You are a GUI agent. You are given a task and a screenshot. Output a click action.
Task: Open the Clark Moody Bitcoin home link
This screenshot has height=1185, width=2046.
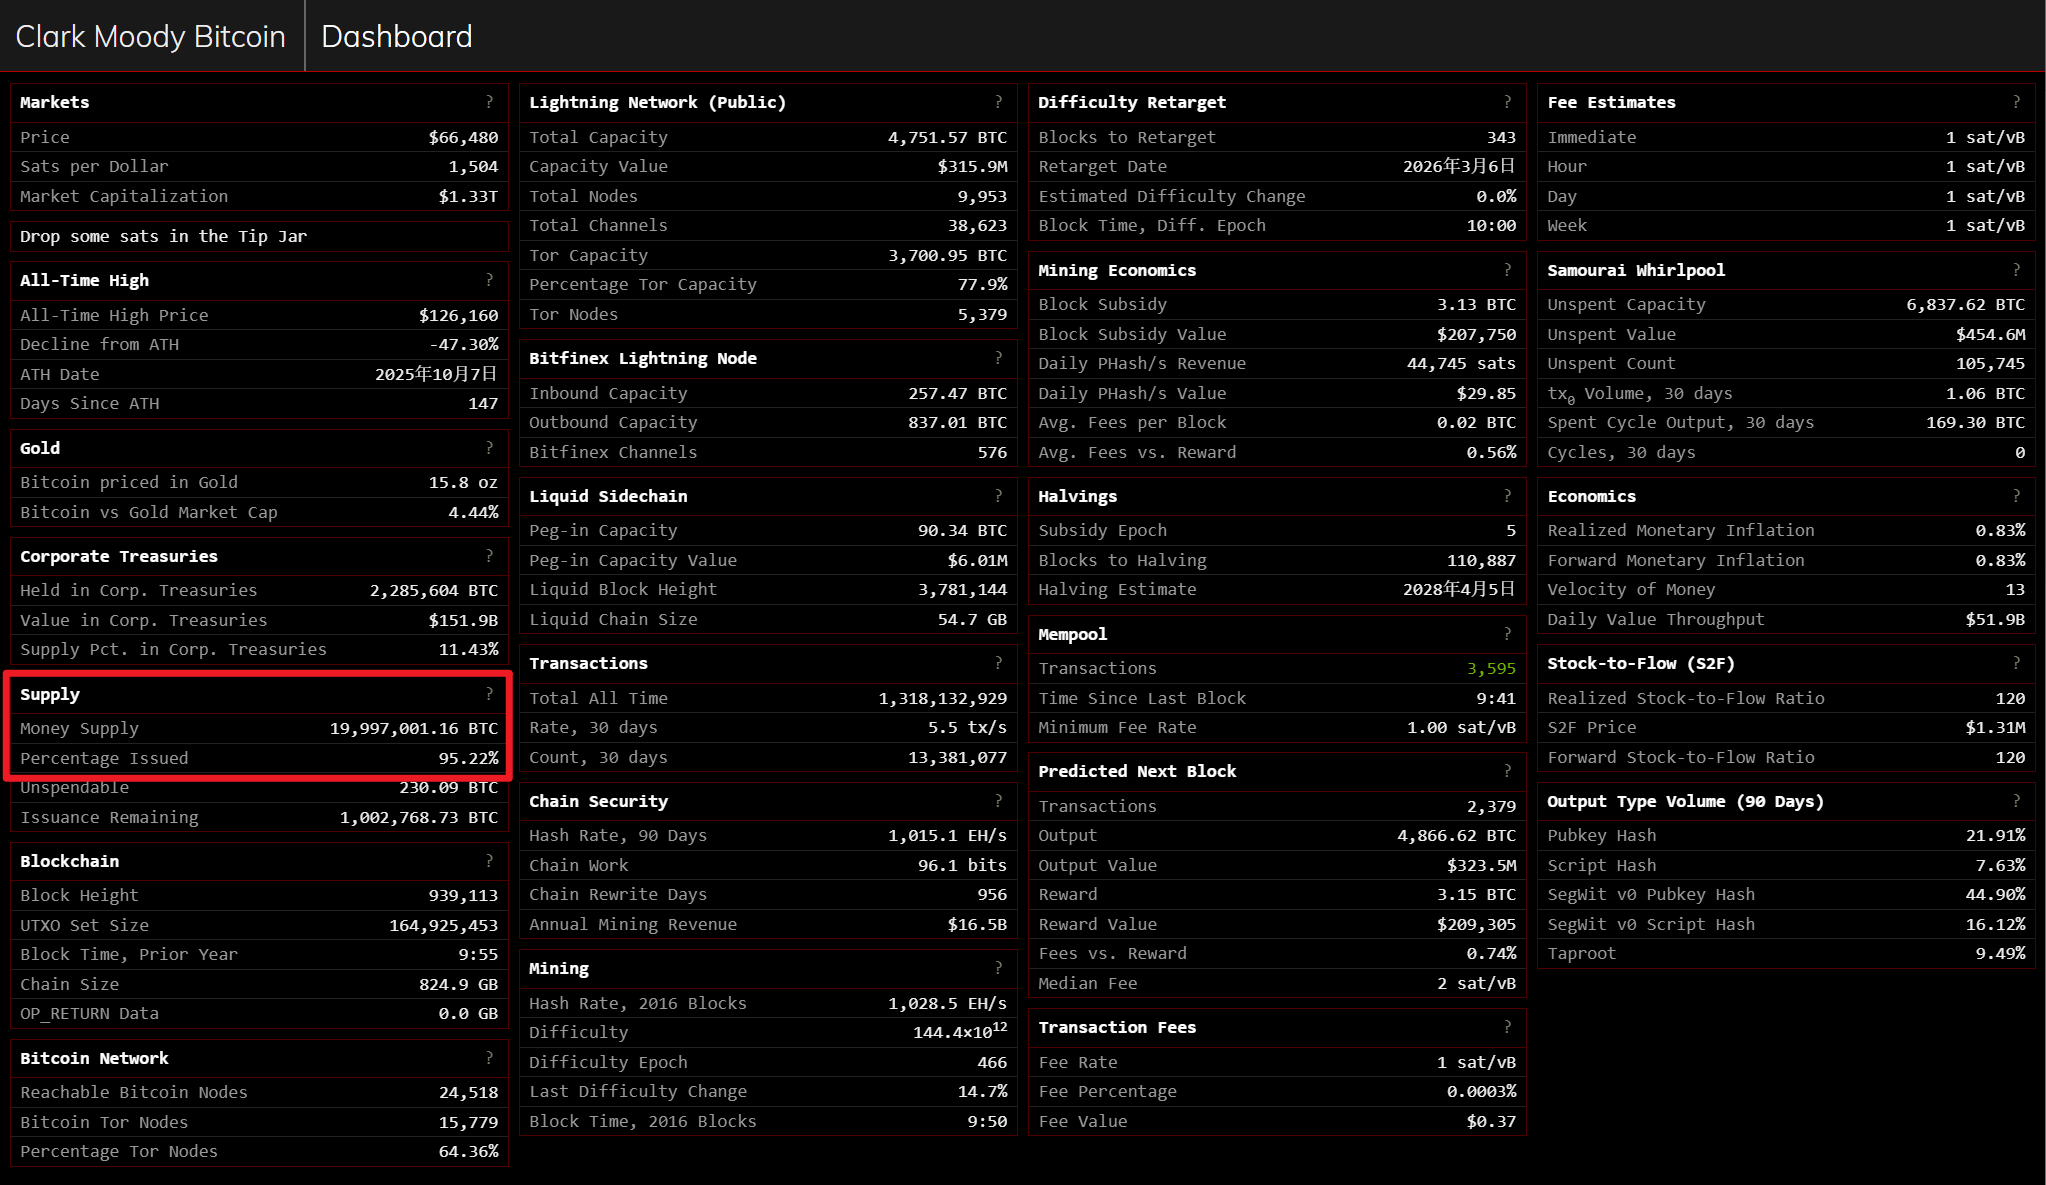pyautogui.click(x=151, y=37)
